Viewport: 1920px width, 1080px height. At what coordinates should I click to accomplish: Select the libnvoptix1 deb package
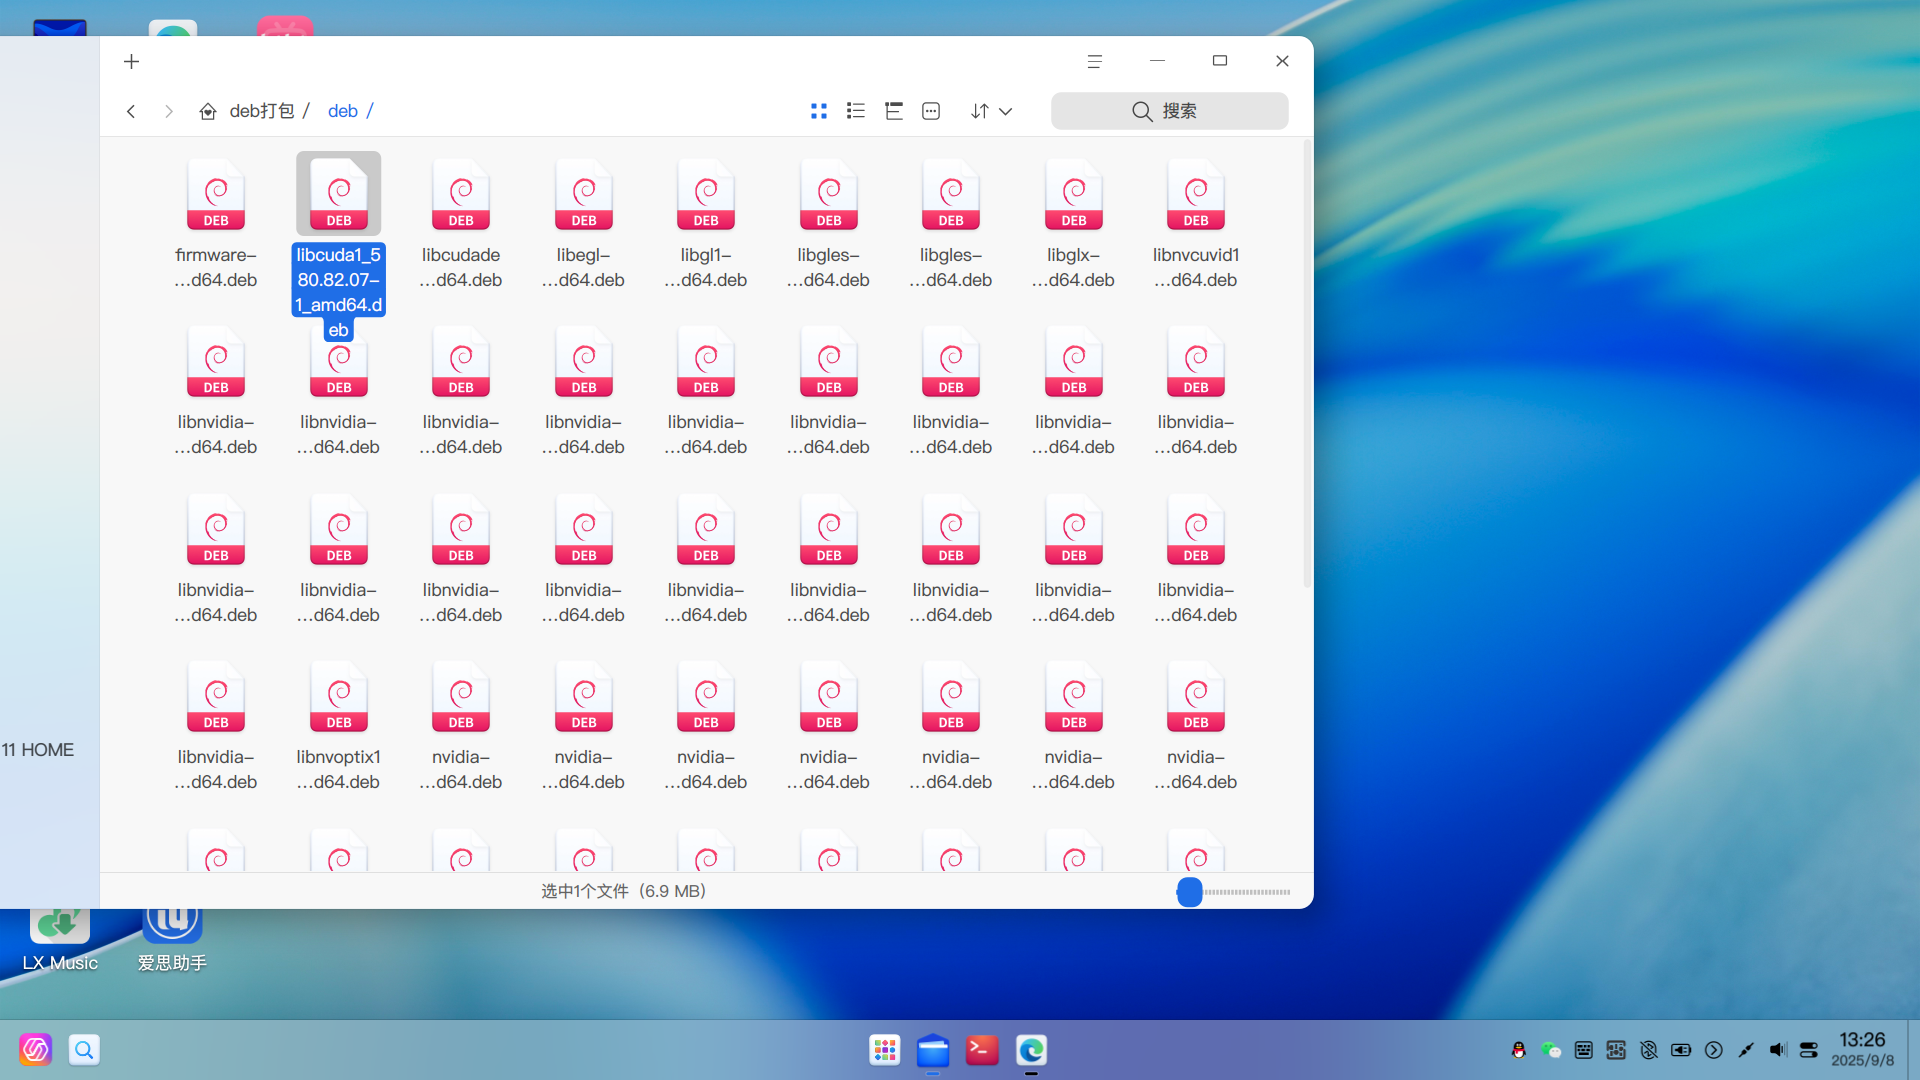[339, 727]
